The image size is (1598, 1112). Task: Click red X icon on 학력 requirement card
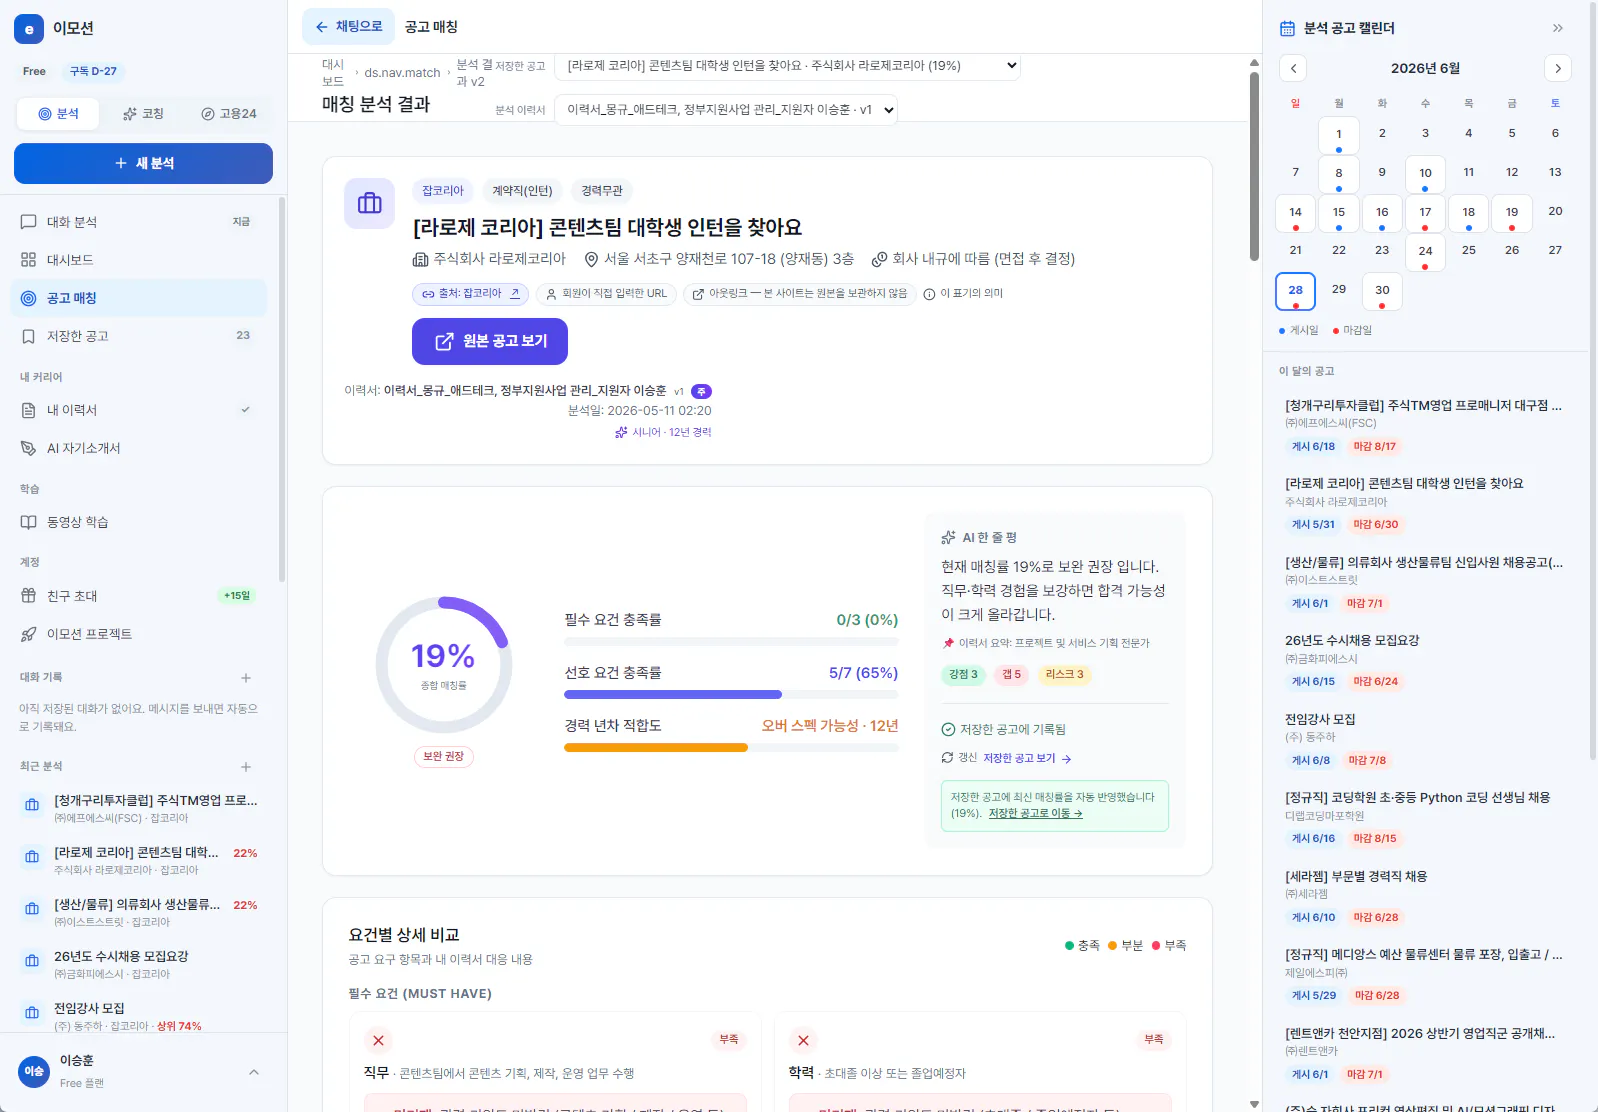pos(803,1040)
